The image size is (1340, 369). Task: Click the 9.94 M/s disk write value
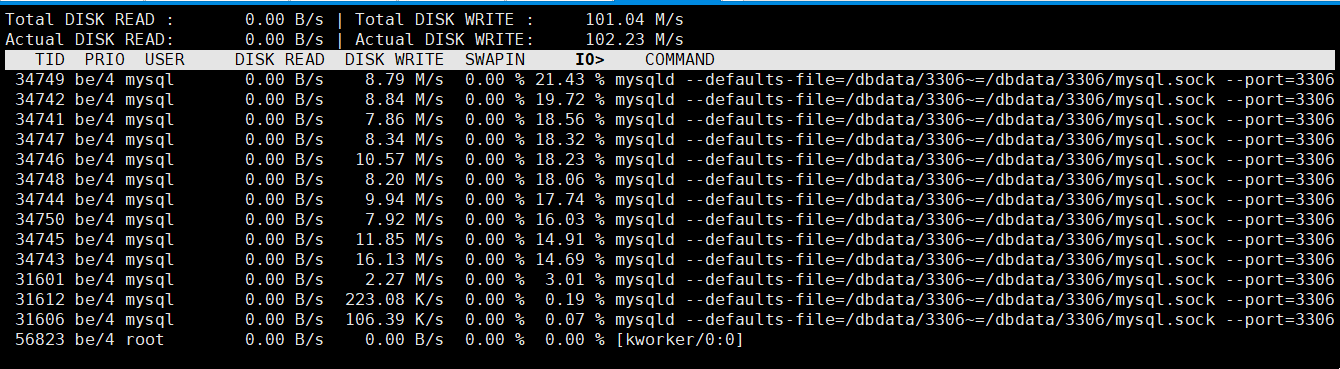coord(405,200)
